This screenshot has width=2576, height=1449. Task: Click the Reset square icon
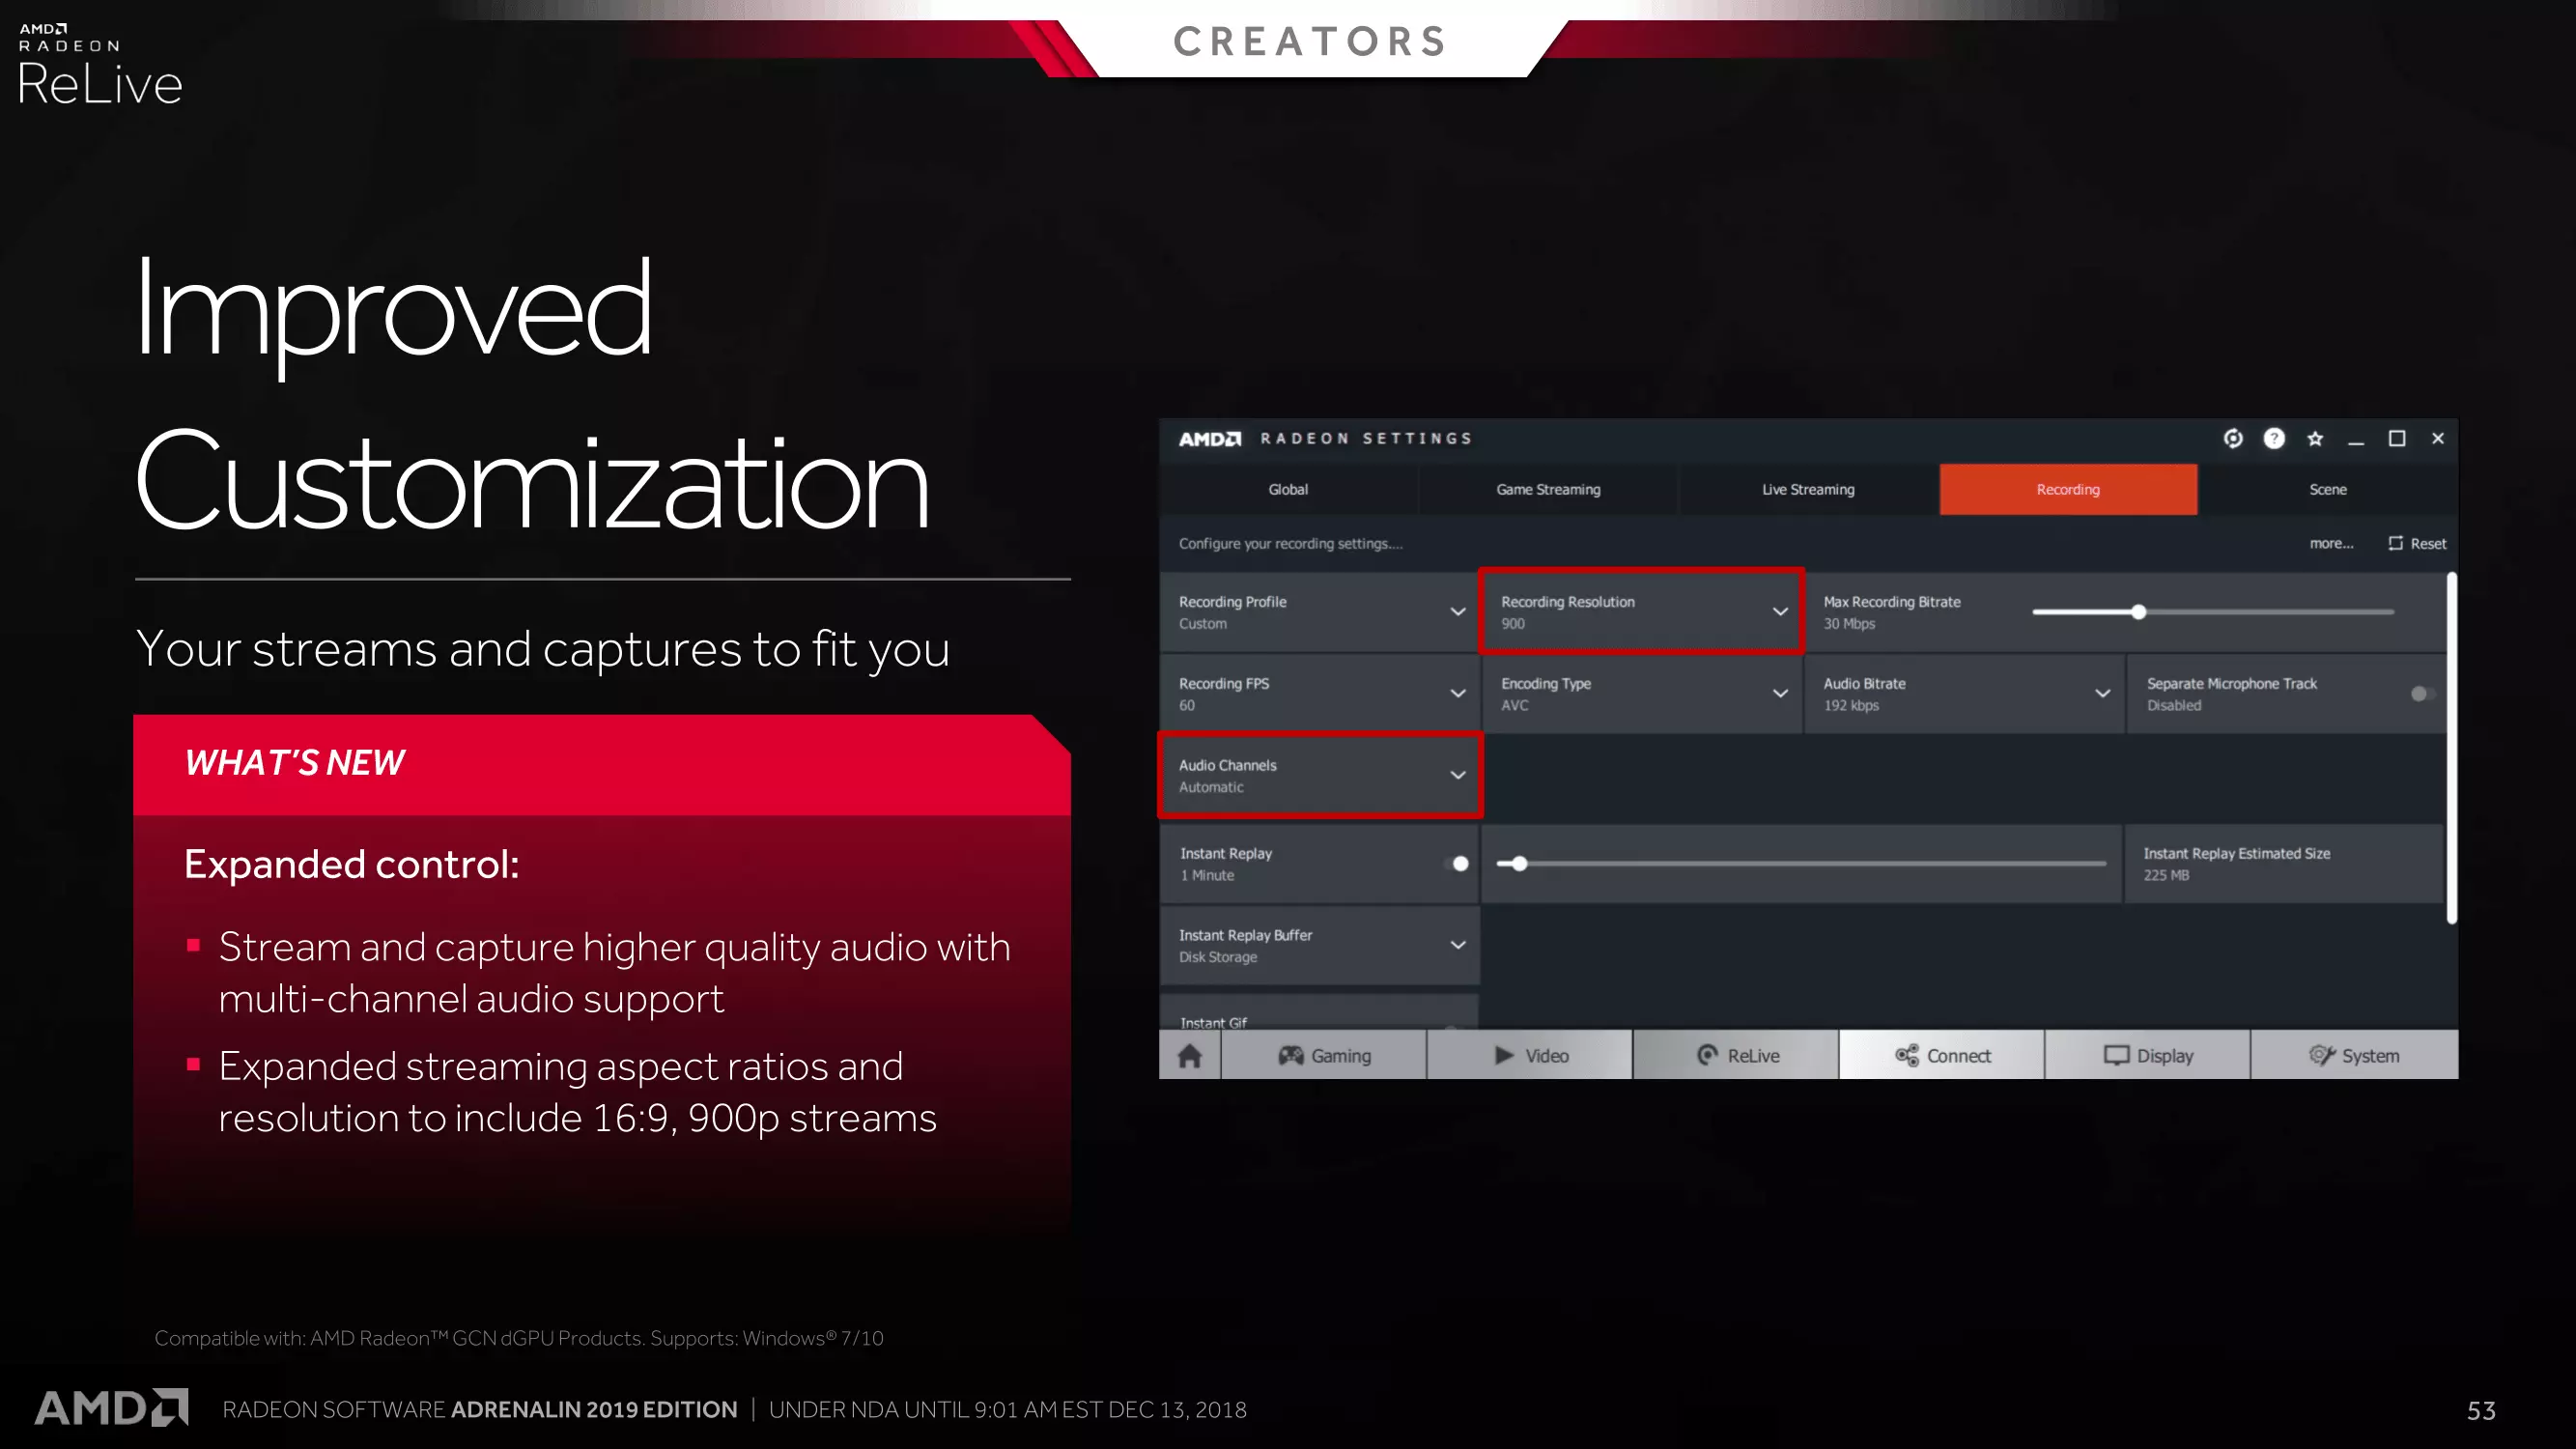2395,543
